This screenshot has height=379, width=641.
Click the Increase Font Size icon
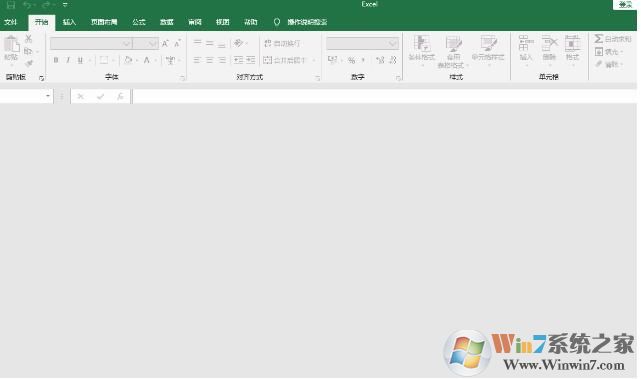(165, 43)
